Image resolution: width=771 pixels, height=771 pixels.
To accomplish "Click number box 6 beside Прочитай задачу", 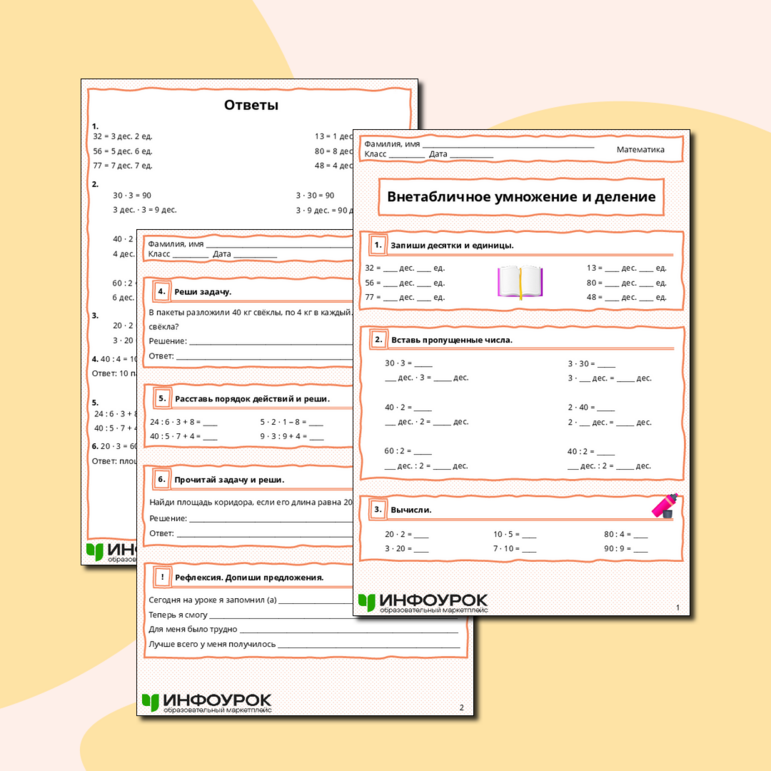I will 161,479.
